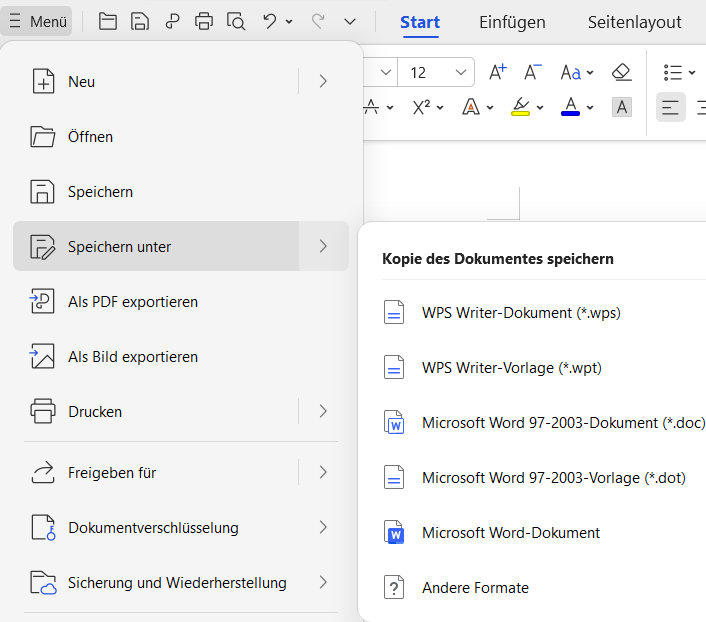706x622 pixels.
Task: Open the font size dropdown
Action: point(461,72)
